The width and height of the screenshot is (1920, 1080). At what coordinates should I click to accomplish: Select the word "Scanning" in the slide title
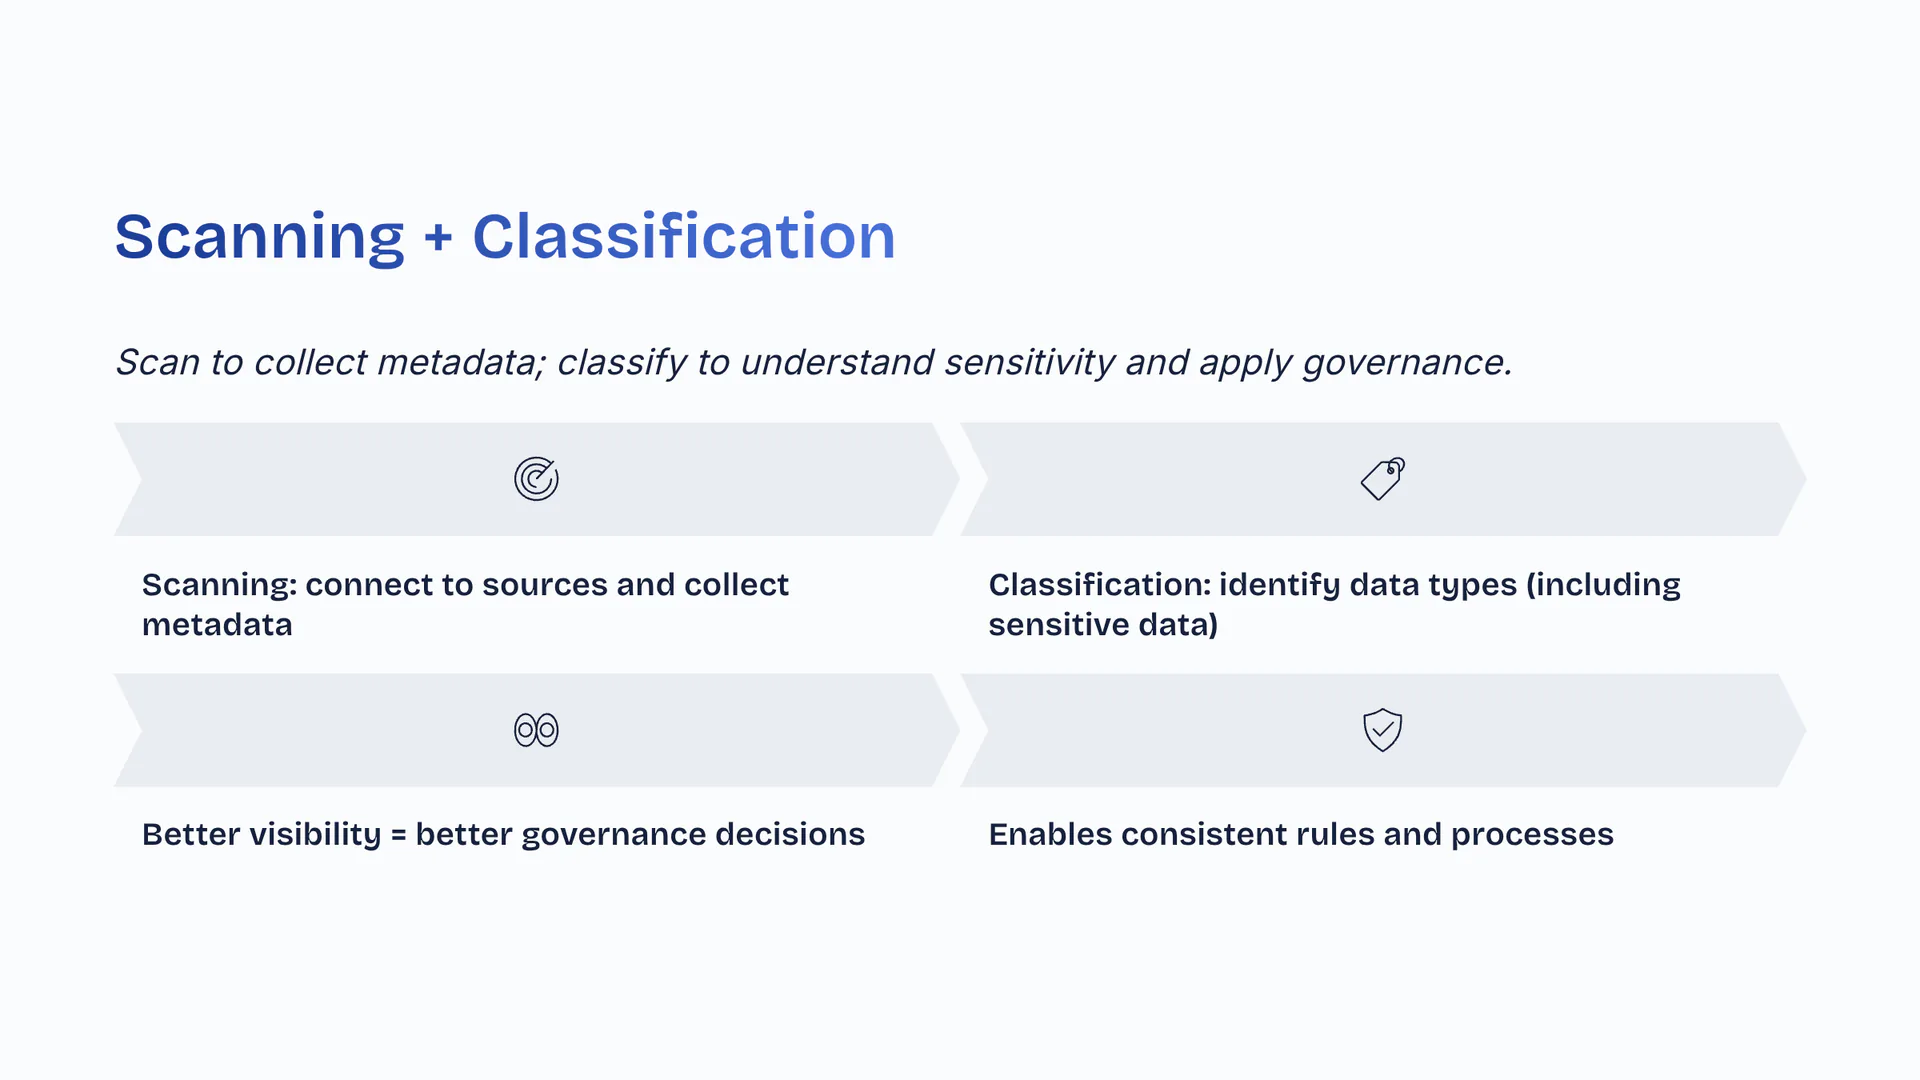coord(259,237)
